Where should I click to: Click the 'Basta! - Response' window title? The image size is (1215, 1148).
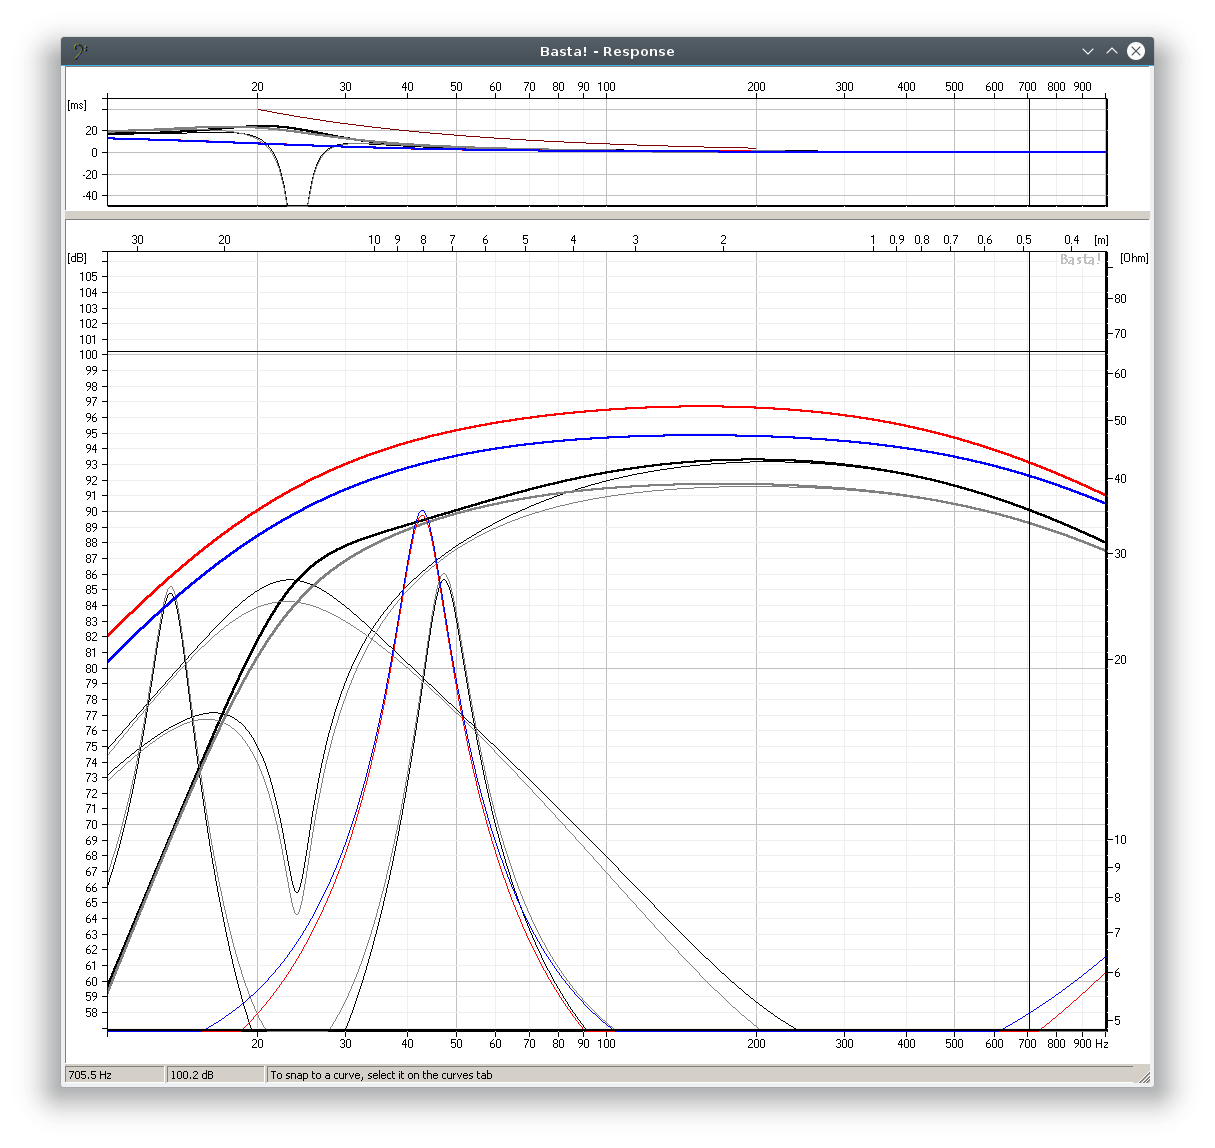[x=607, y=51]
